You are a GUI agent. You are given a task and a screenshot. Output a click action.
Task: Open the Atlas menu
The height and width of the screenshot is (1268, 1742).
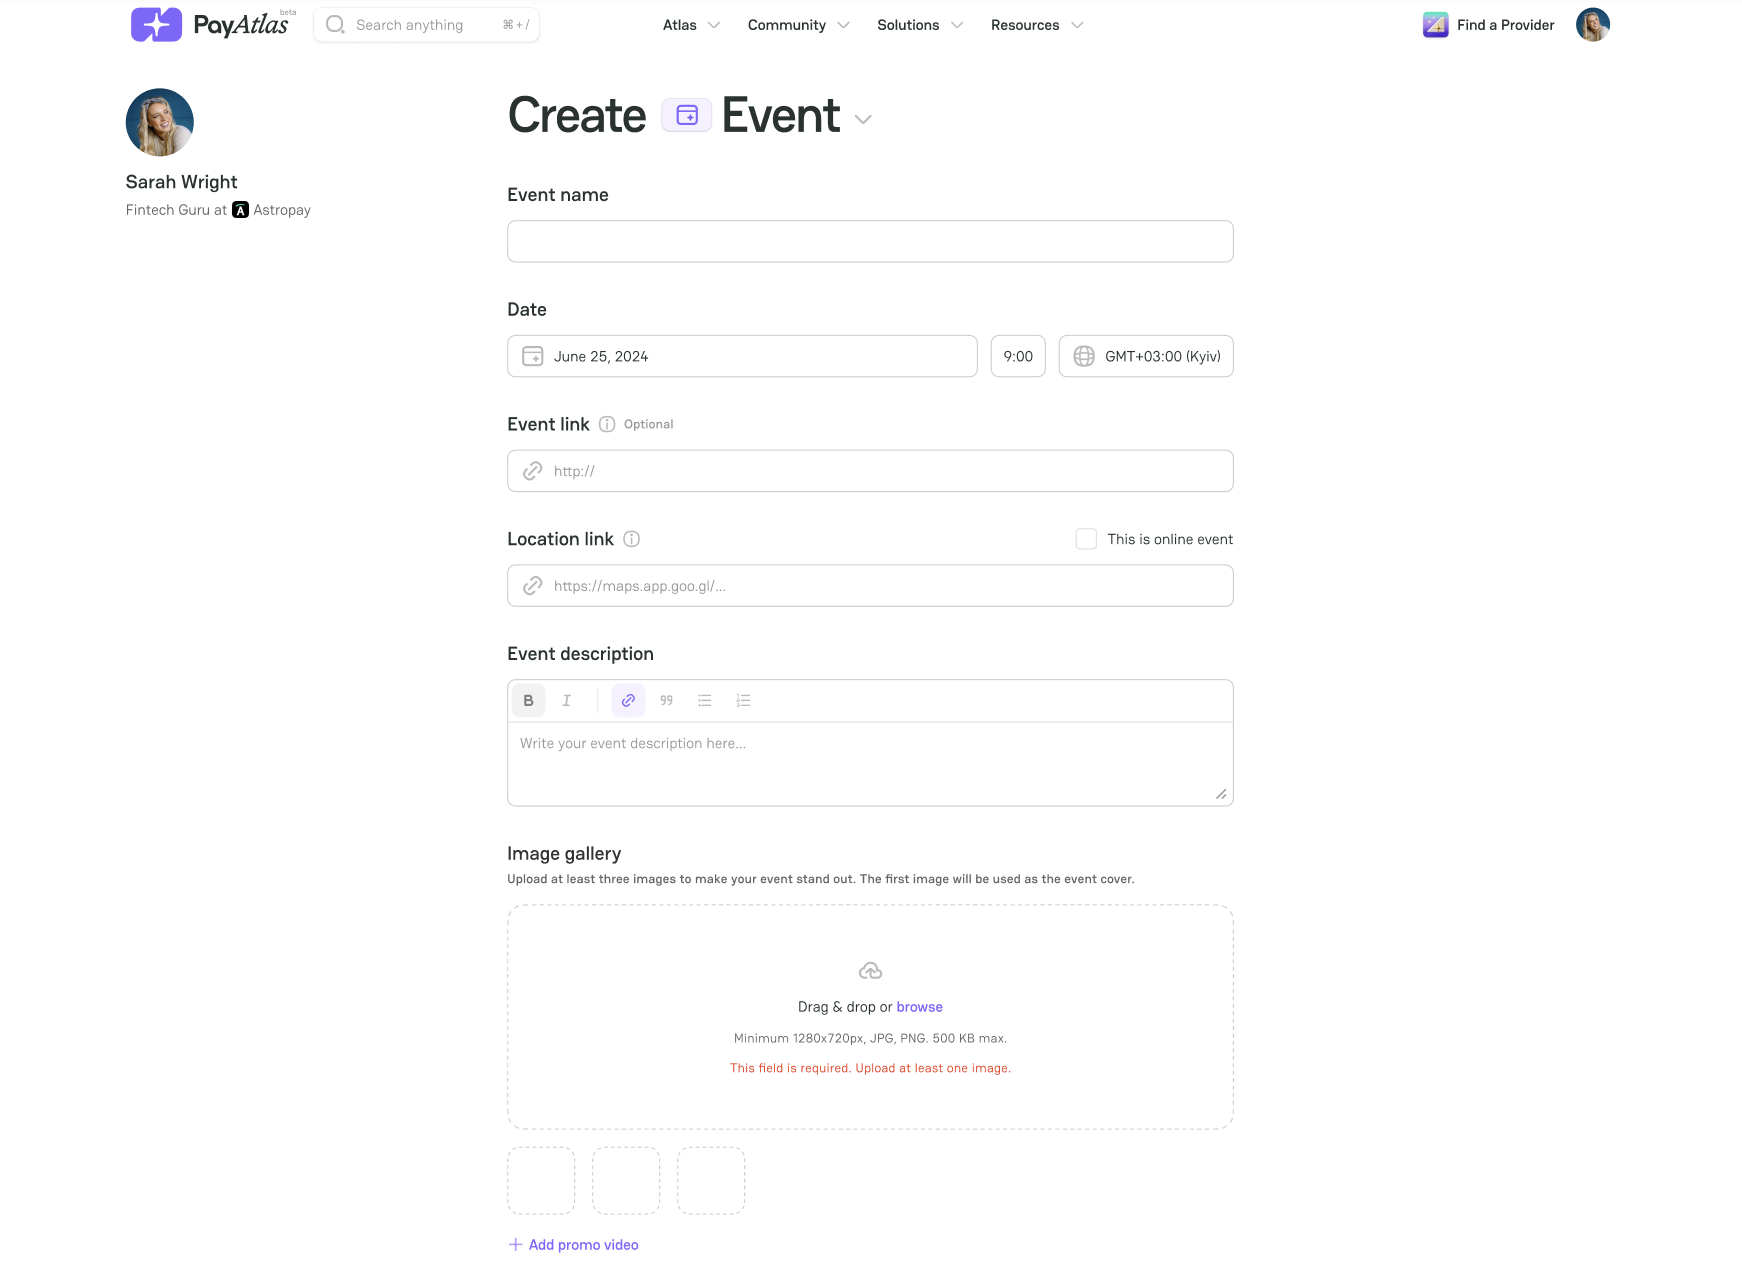pyautogui.click(x=690, y=25)
